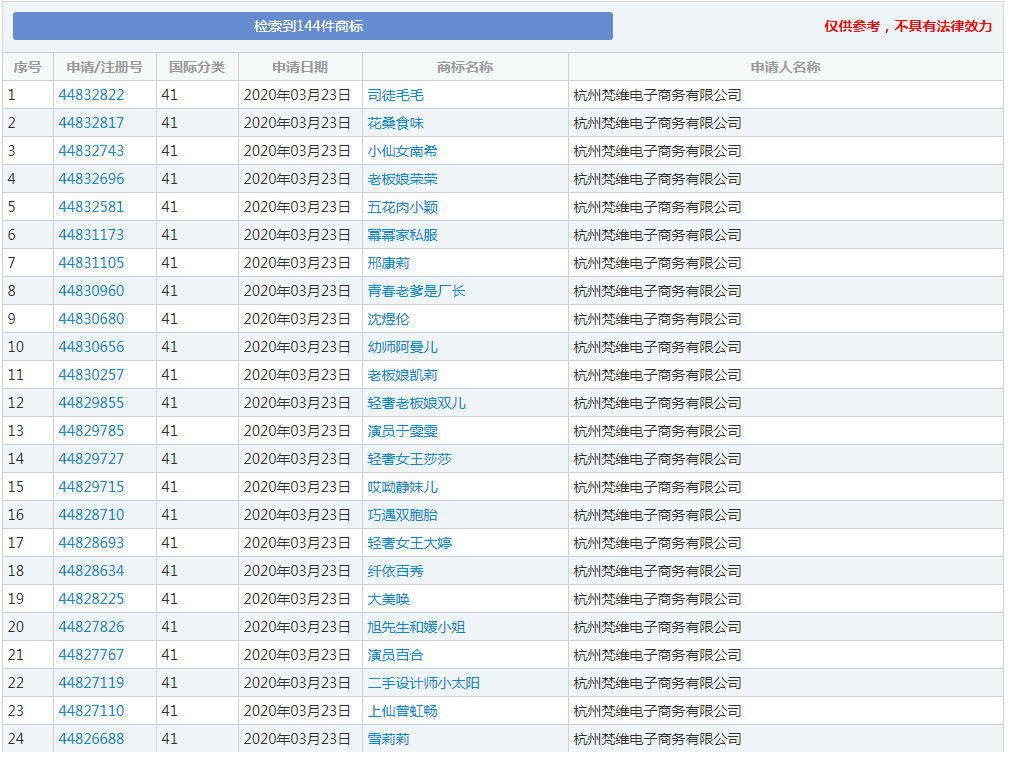
Task: View trademark 雪莉莉
Action: tap(388, 739)
